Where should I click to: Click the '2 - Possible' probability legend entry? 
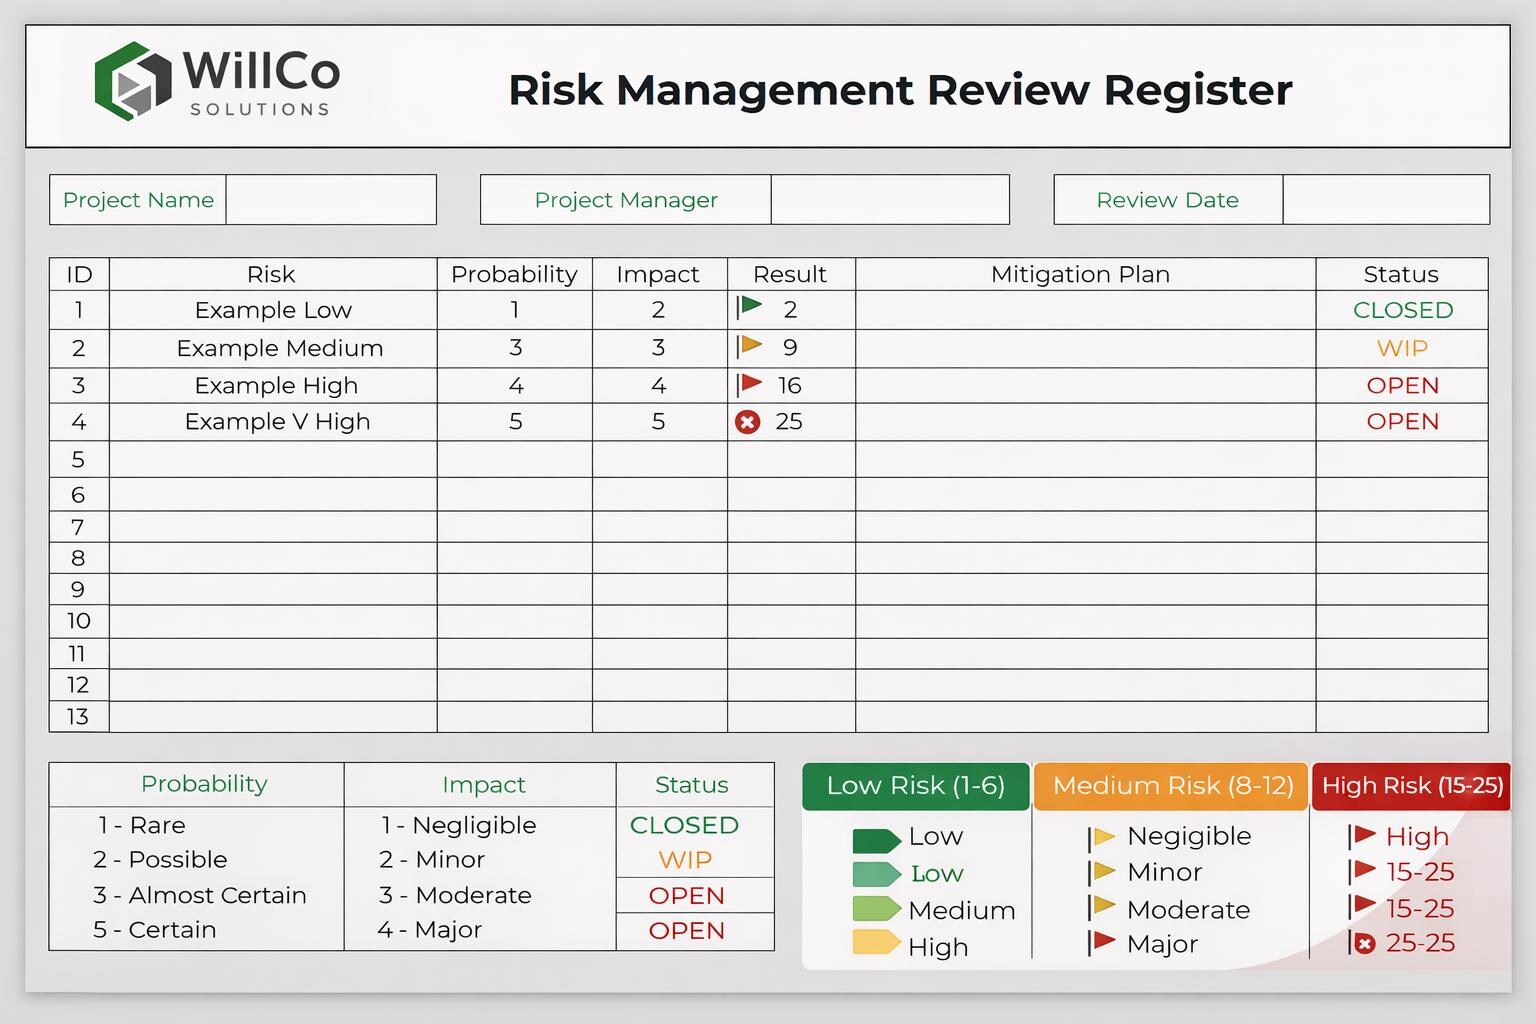(160, 860)
